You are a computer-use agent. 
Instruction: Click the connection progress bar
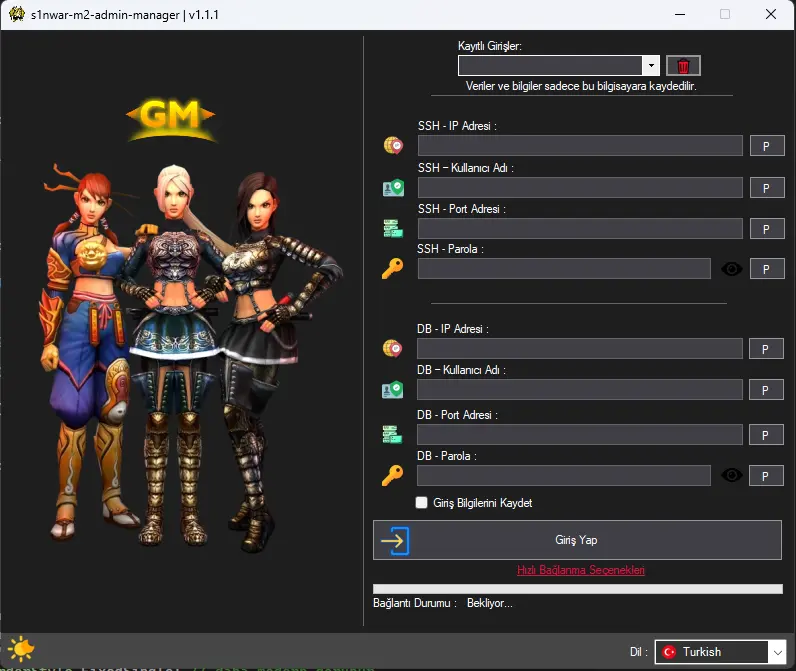[x=577, y=589]
